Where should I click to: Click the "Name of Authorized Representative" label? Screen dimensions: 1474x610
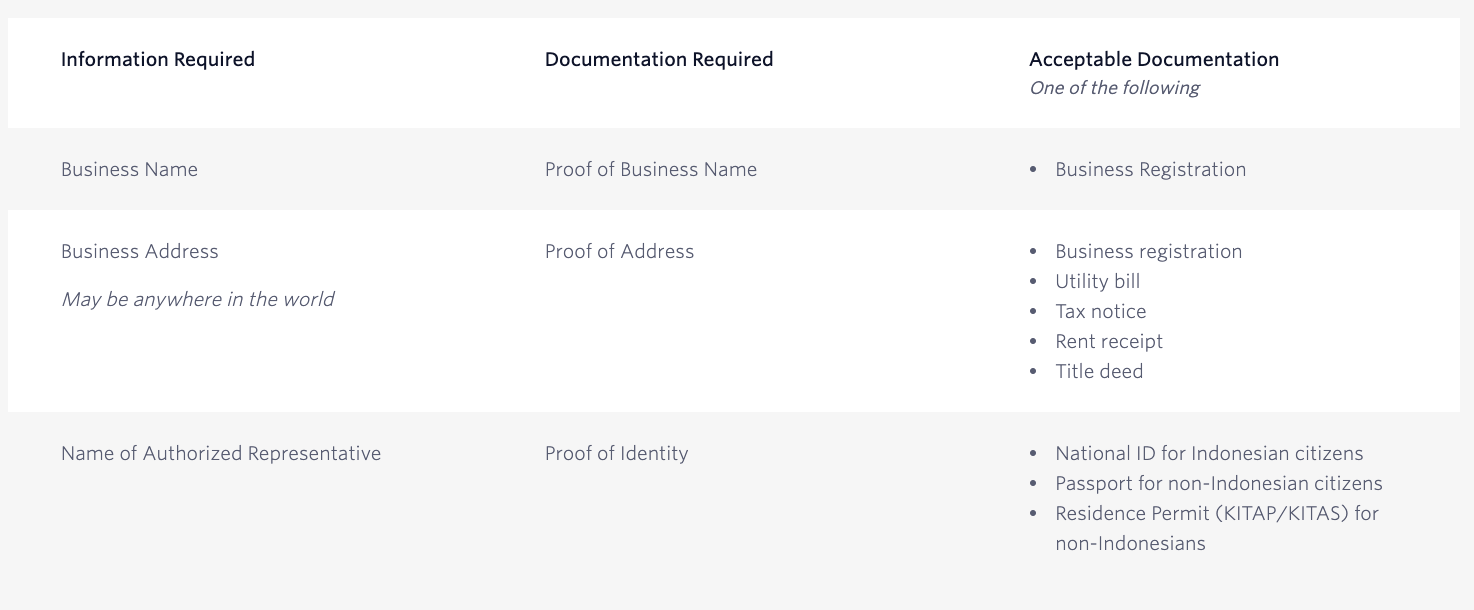(221, 454)
